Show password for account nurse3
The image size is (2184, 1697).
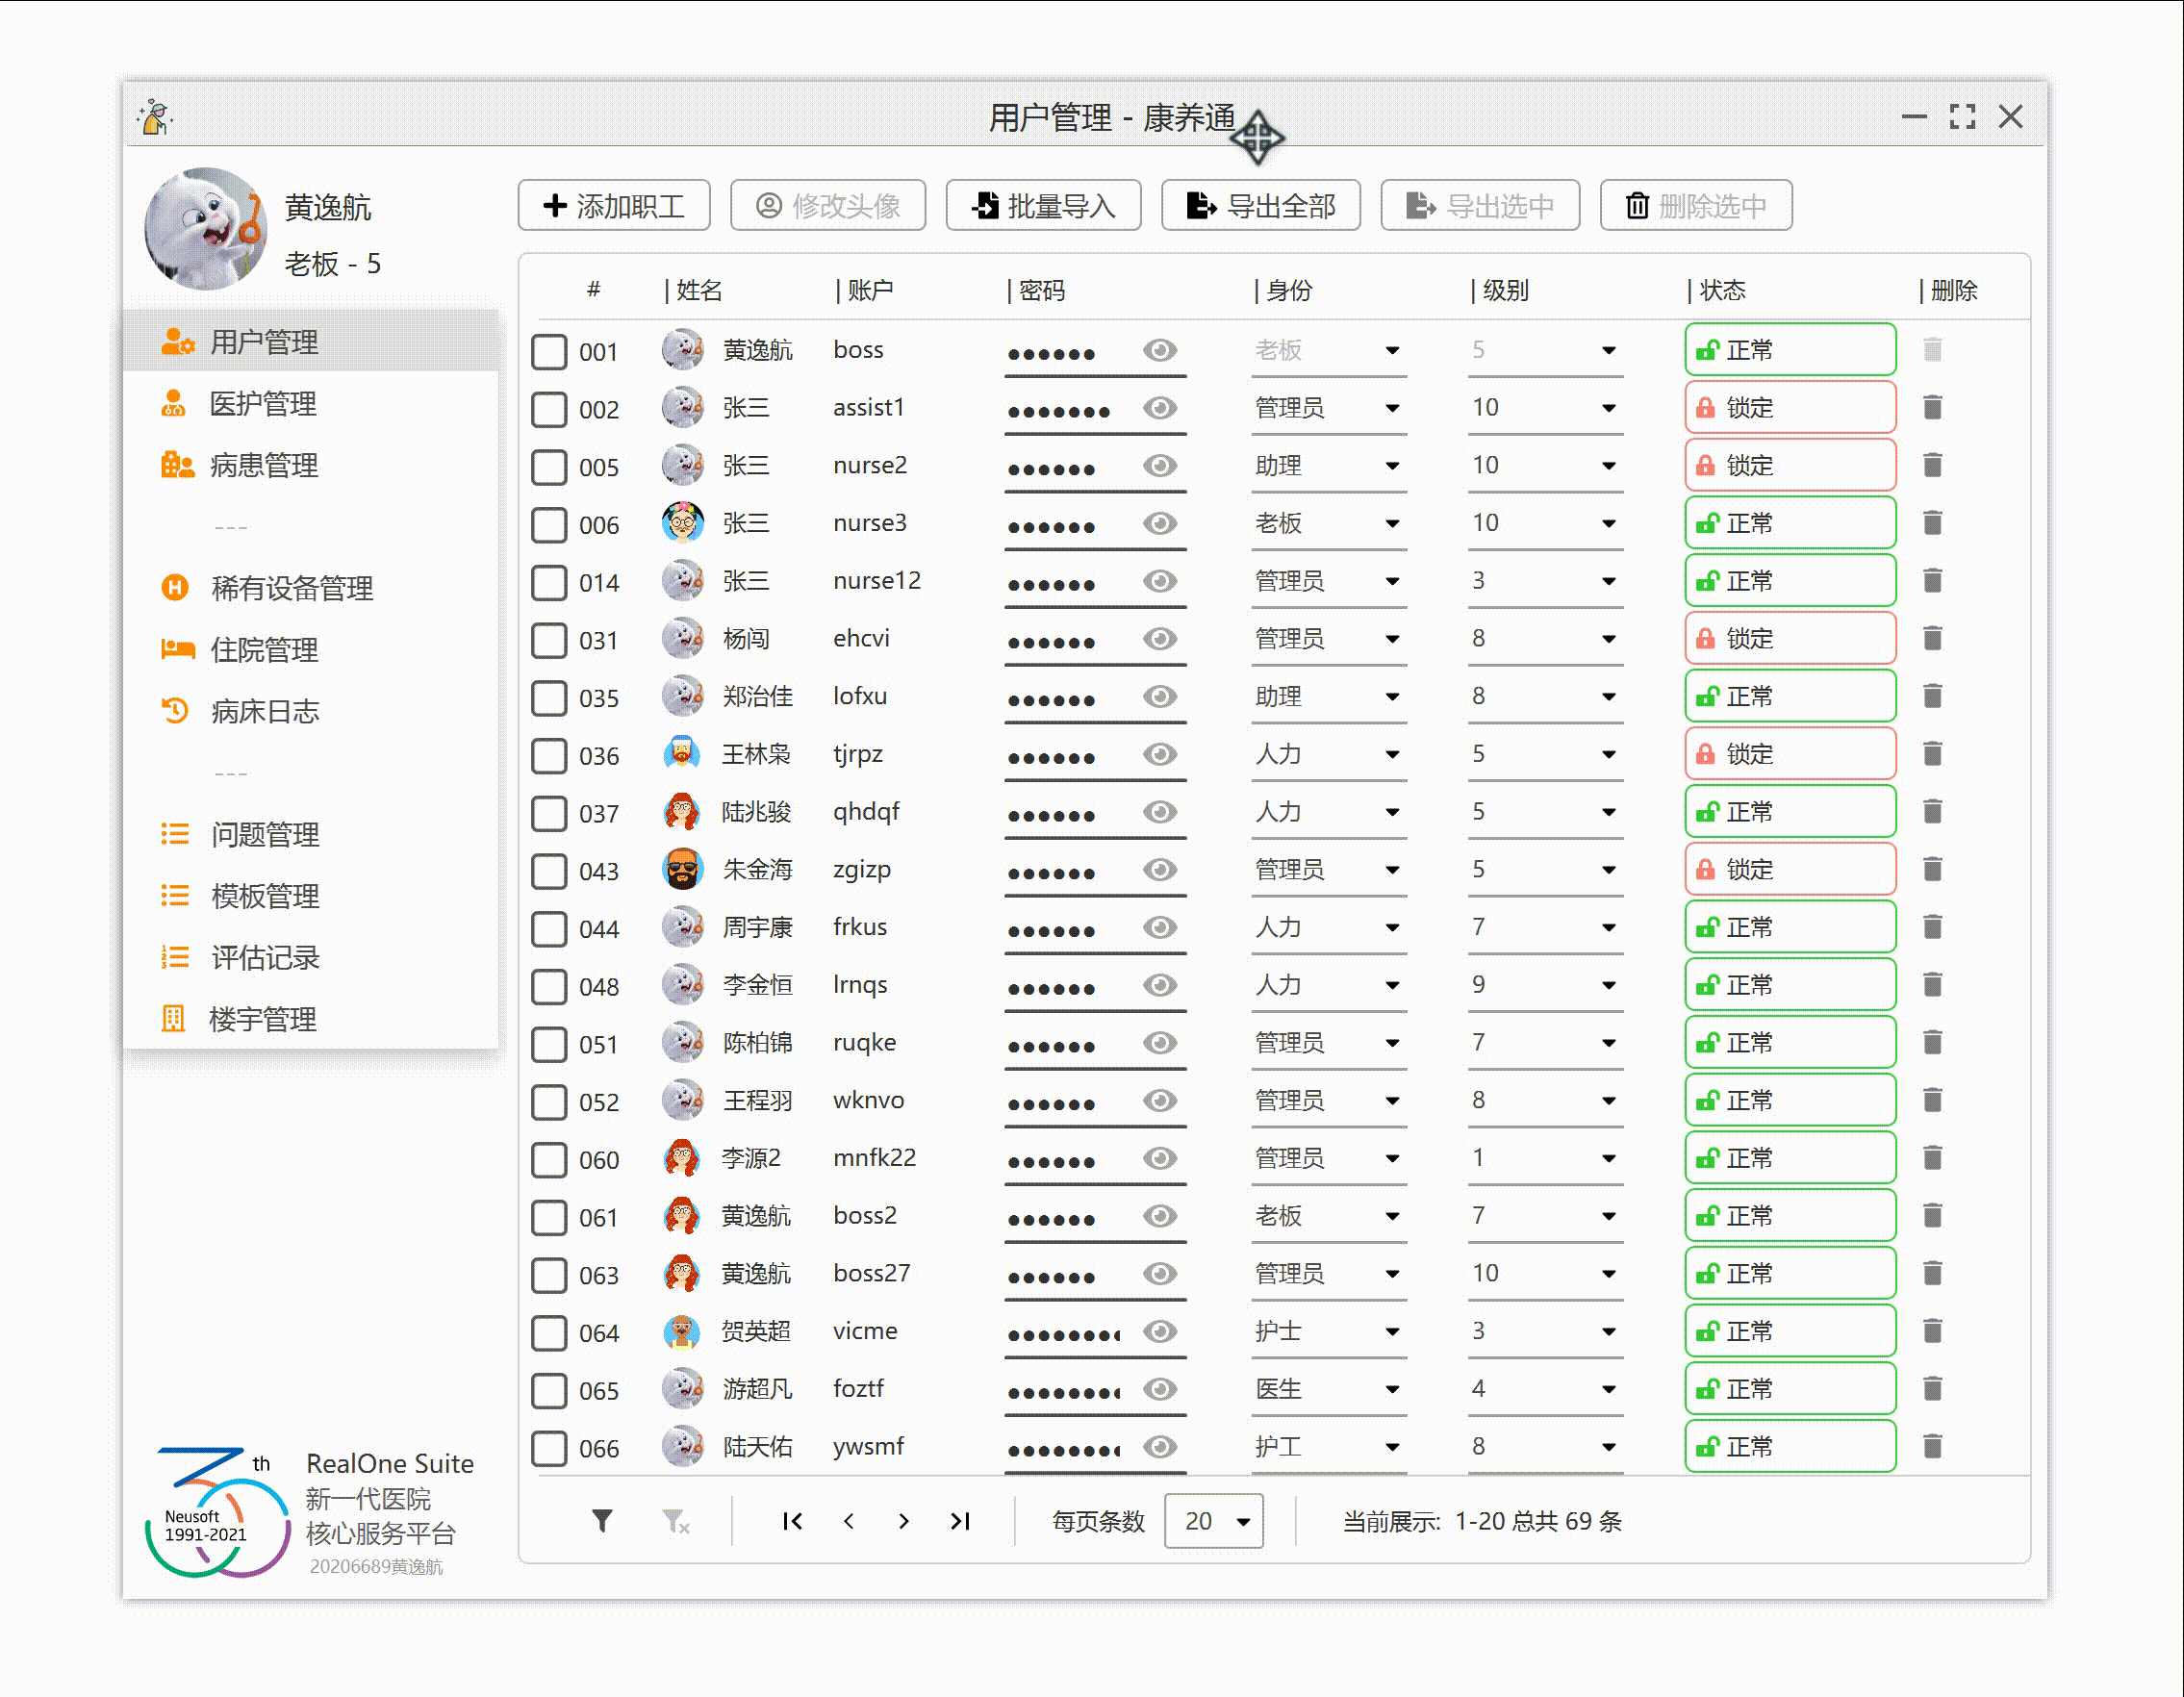click(1160, 523)
